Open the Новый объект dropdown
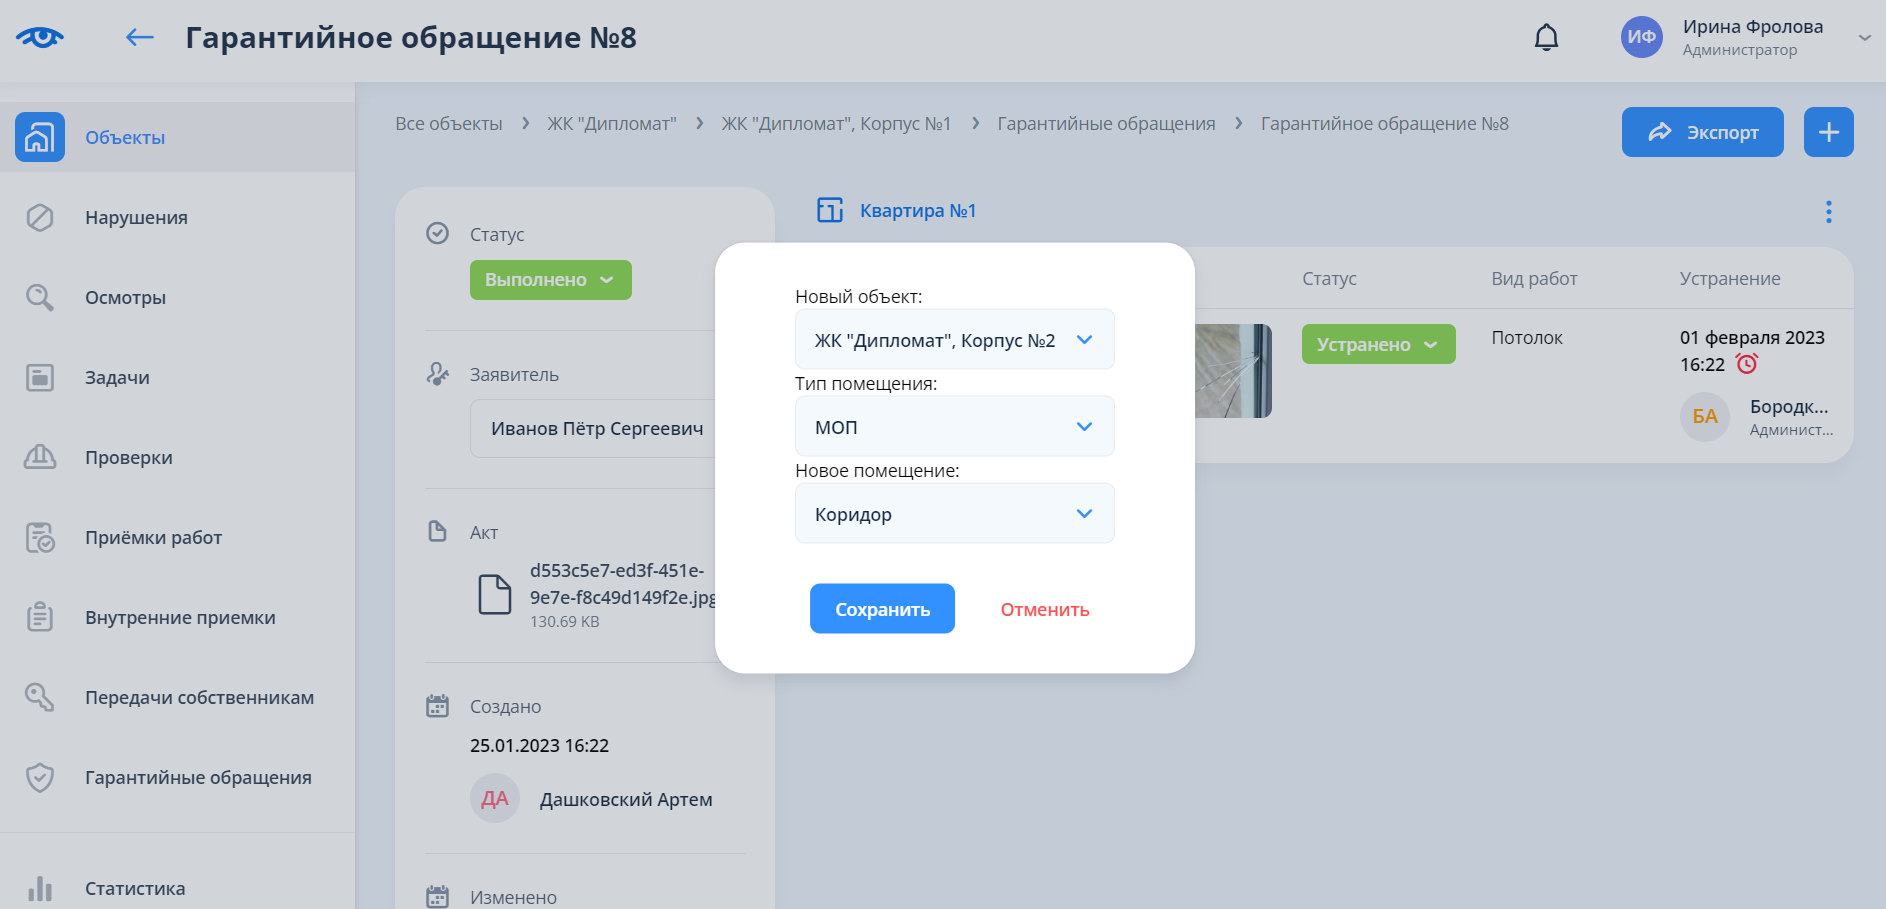1886x909 pixels. point(954,340)
